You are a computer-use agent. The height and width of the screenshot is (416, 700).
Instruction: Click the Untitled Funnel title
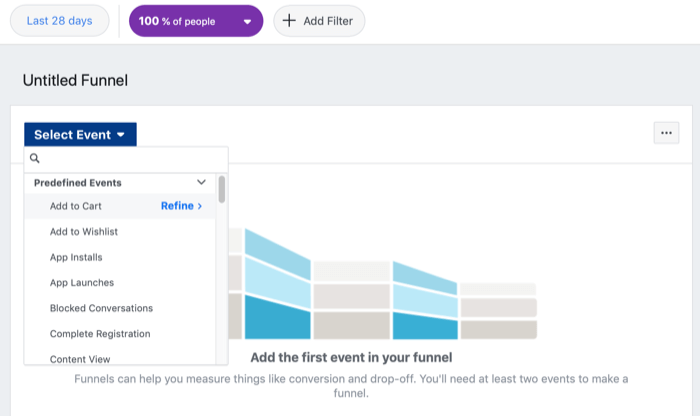pos(76,80)
